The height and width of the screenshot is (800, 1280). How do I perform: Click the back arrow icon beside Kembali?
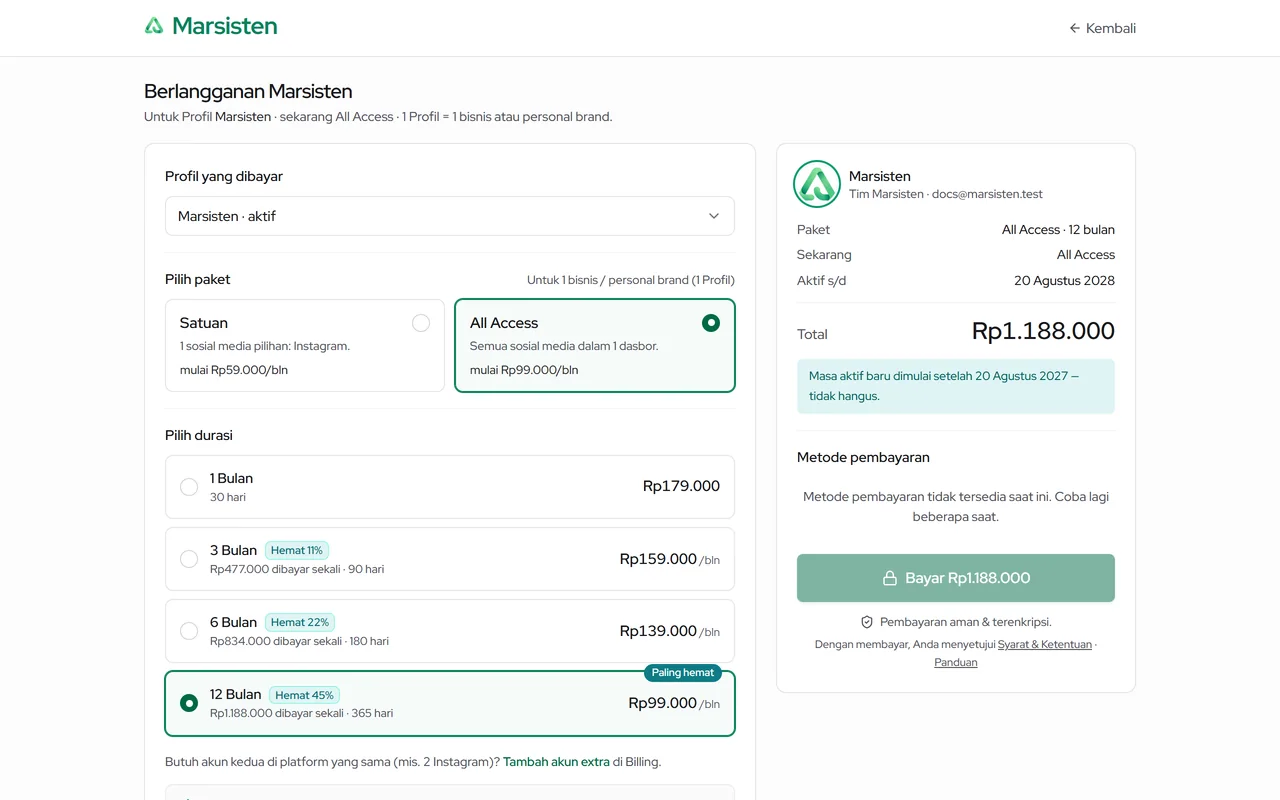coord(1075,28)
